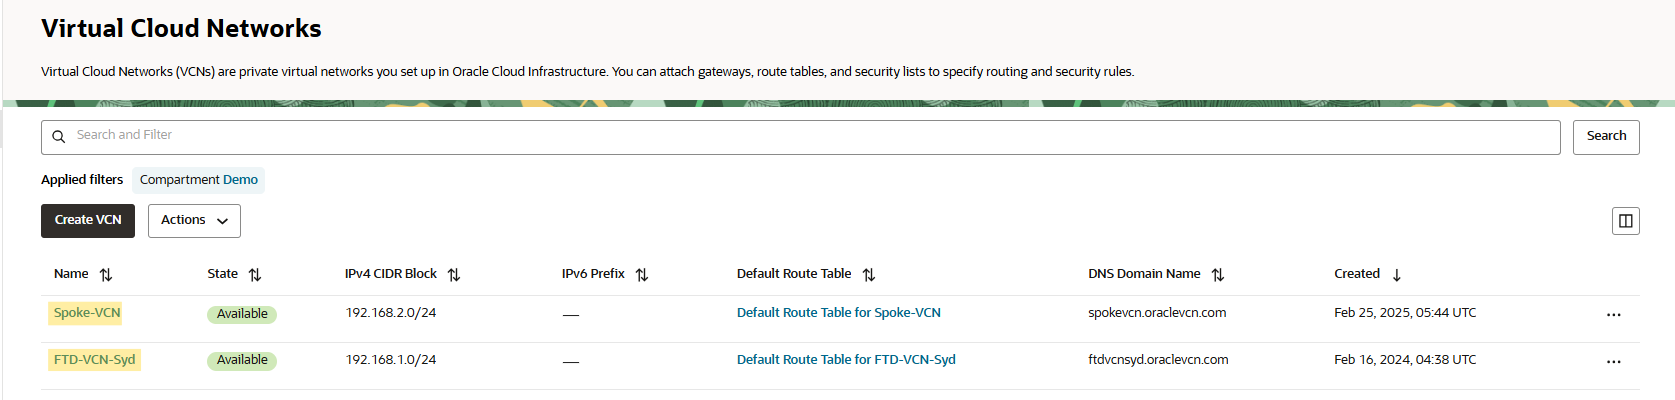This screenshot has width=1675, height=400.
Task: Open actions menu for FTD-VCN-Syd row
Action: click(x=1614, y=362)
